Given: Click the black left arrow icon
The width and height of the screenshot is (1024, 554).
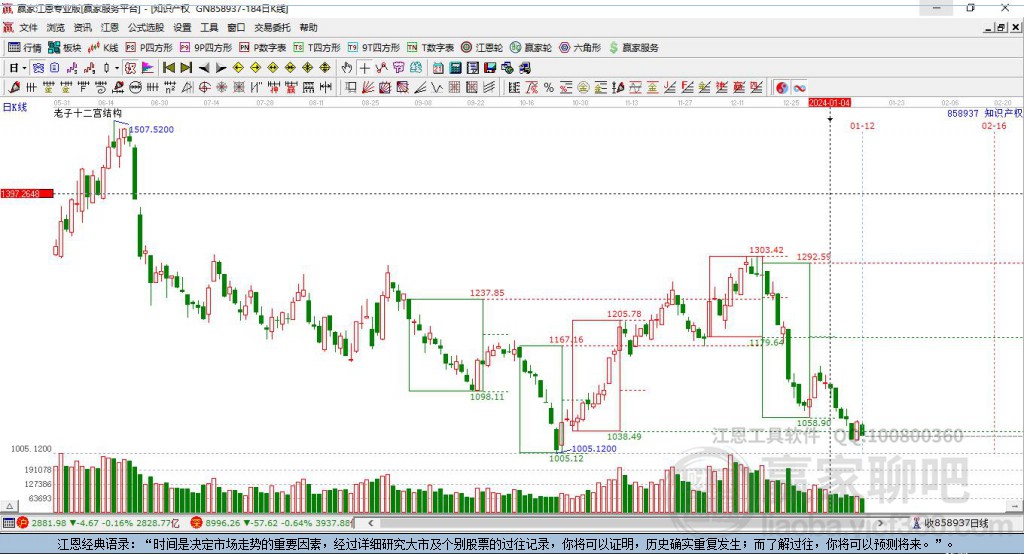Looking at the screenshot, I should [204, 68].
